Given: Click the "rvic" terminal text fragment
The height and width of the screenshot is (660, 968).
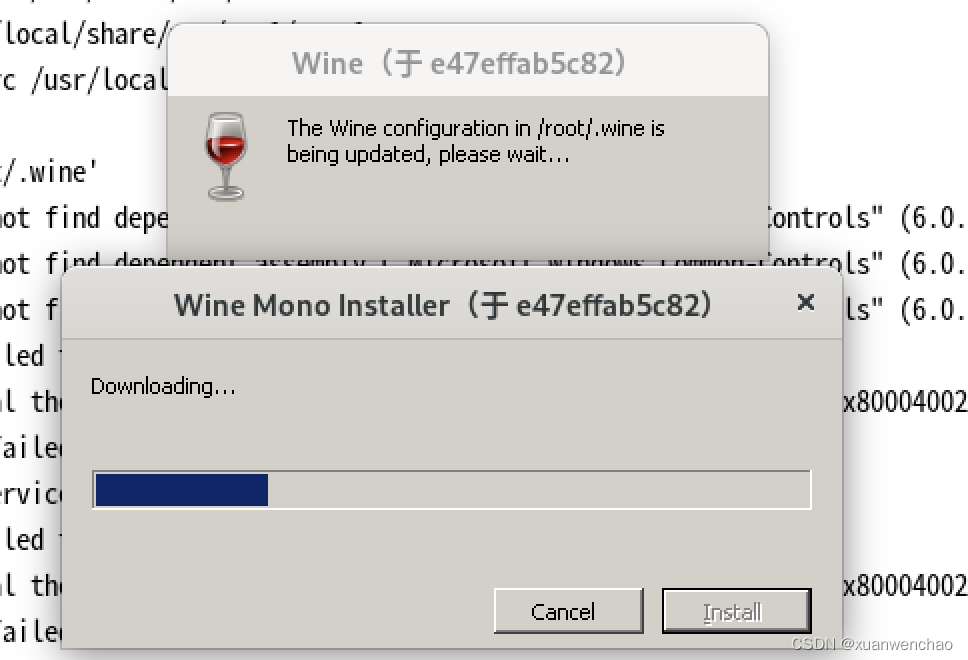Looking at the screenshot, I should (31, 493).
